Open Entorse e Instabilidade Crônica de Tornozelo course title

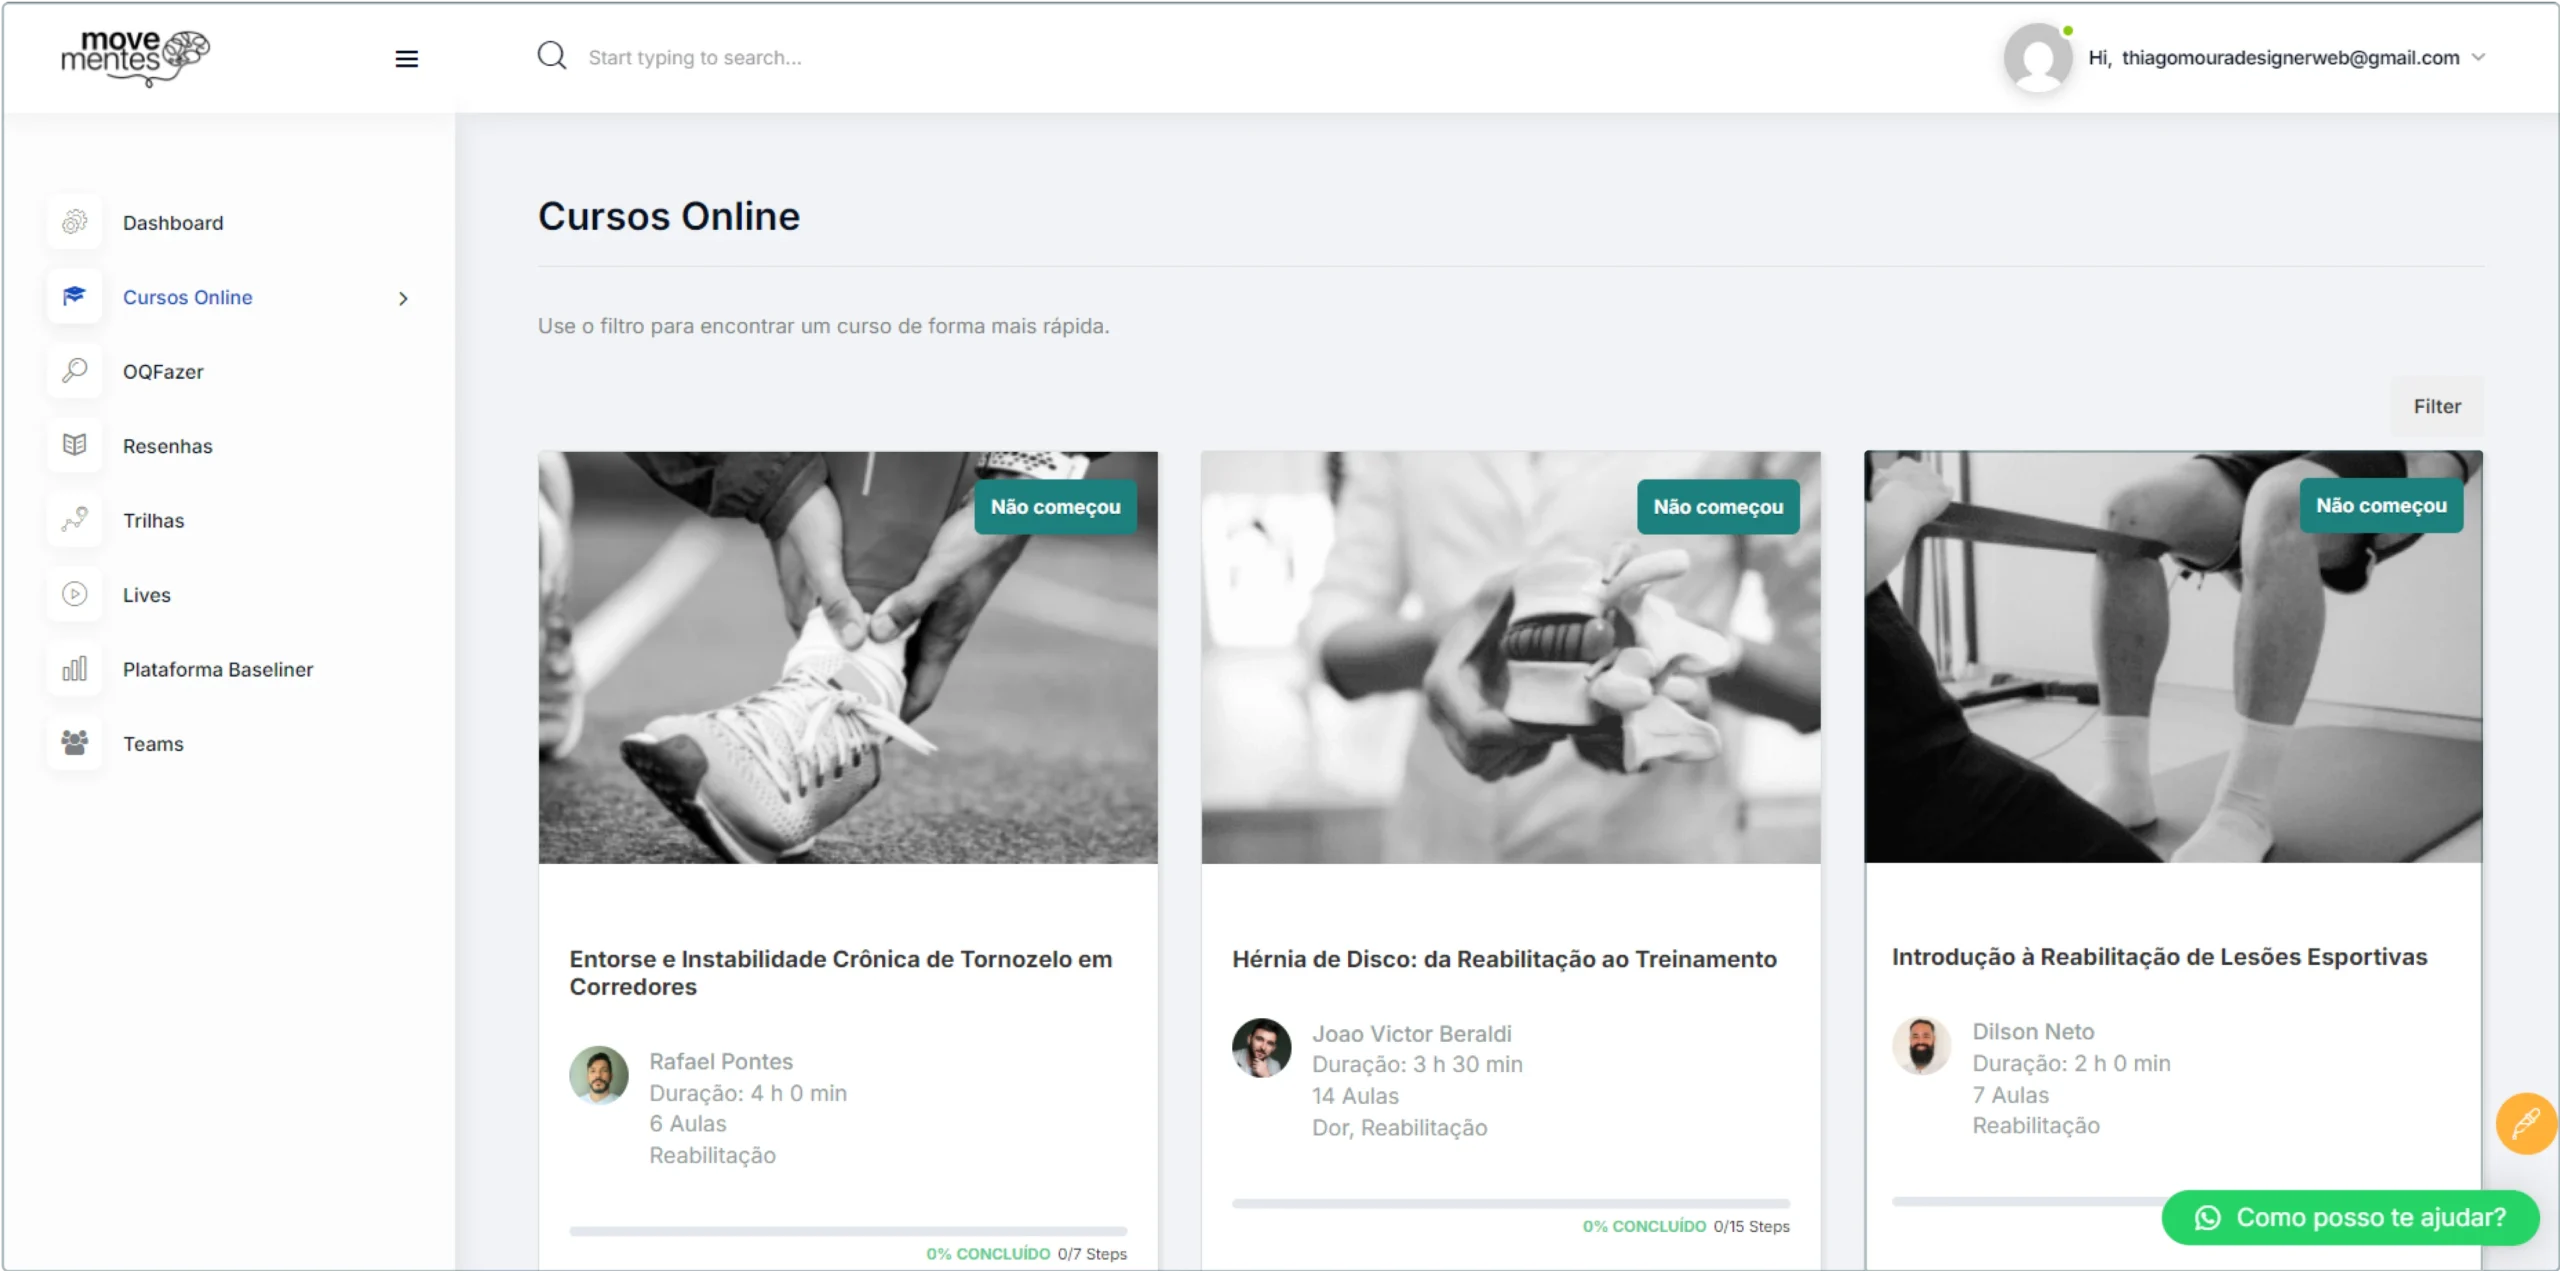point(841,972)
